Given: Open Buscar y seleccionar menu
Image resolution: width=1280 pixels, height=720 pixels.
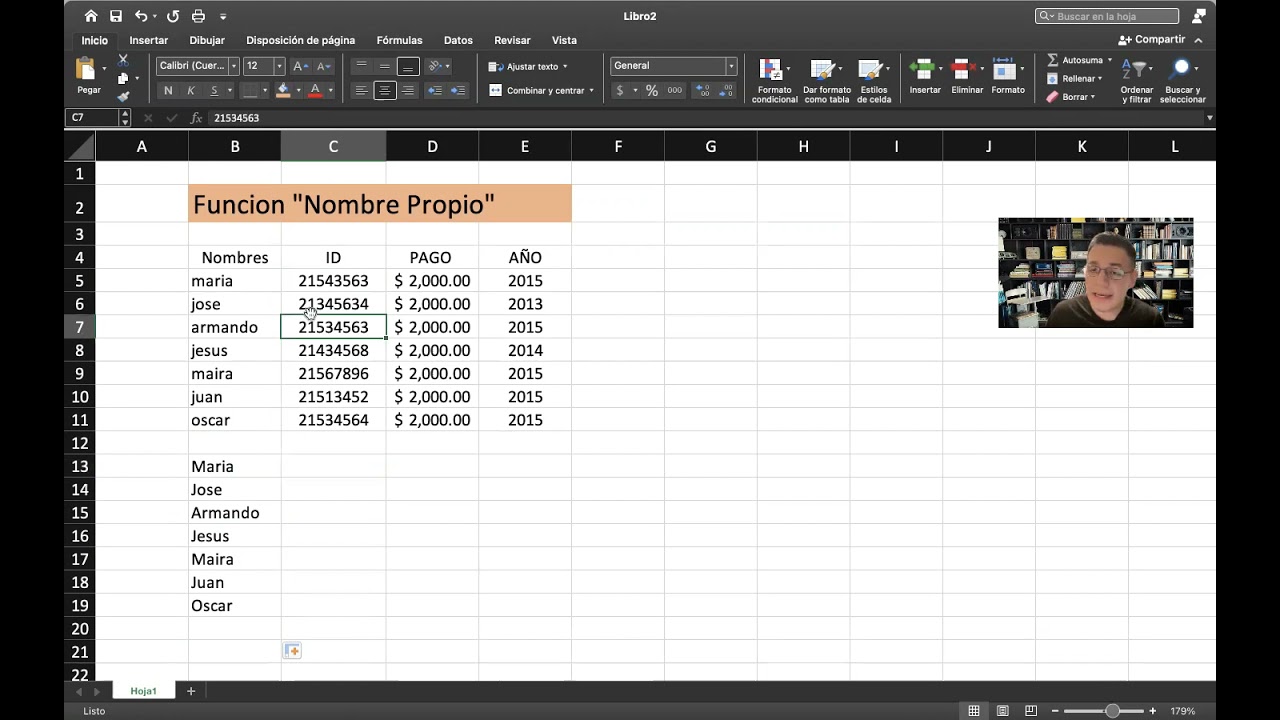Looking at the screenshot, I should 1183,80.
